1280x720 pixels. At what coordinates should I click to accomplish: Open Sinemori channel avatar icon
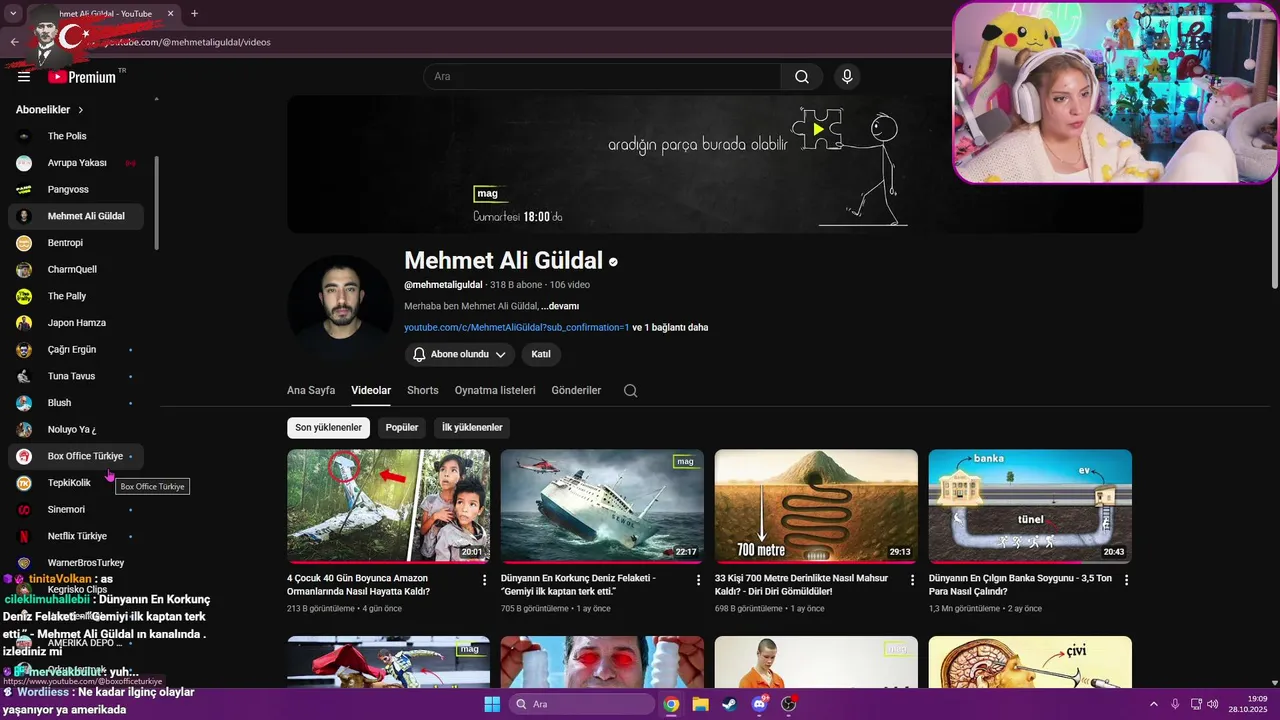point(24,509)
